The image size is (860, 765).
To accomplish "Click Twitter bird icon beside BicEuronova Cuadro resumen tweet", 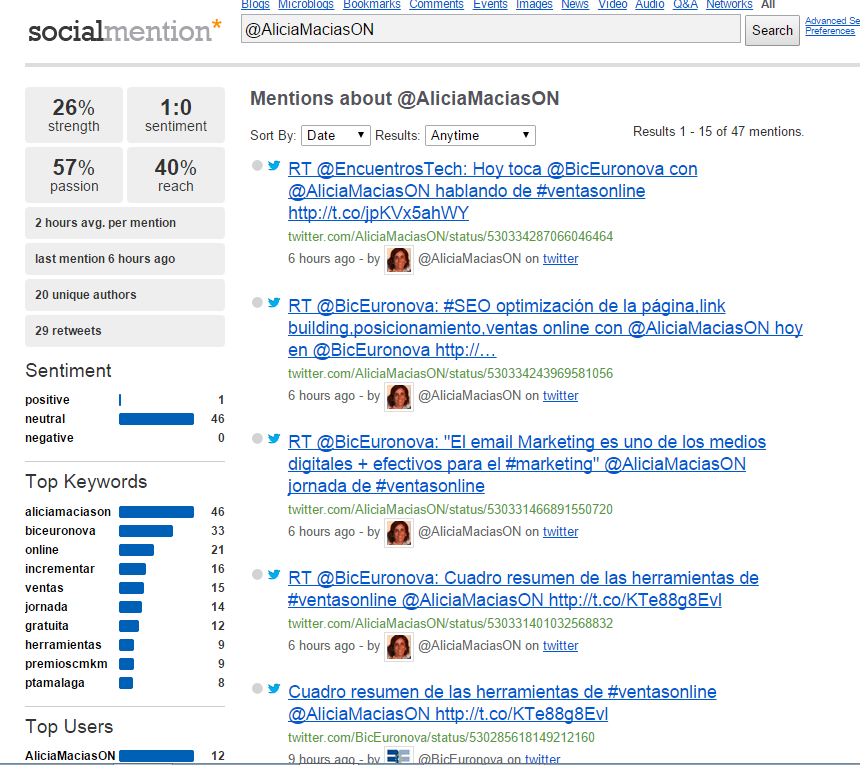I will [274, 689].
